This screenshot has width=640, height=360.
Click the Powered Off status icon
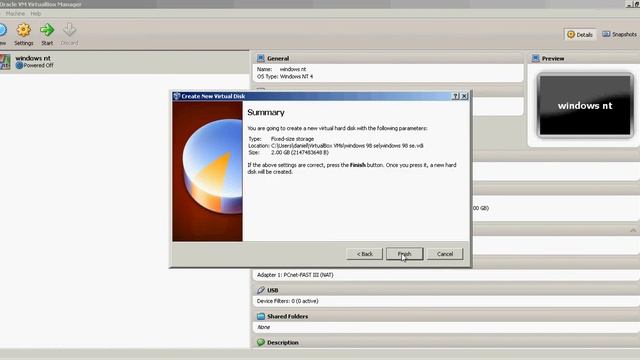pyautogui.click(x=19, y=65)
